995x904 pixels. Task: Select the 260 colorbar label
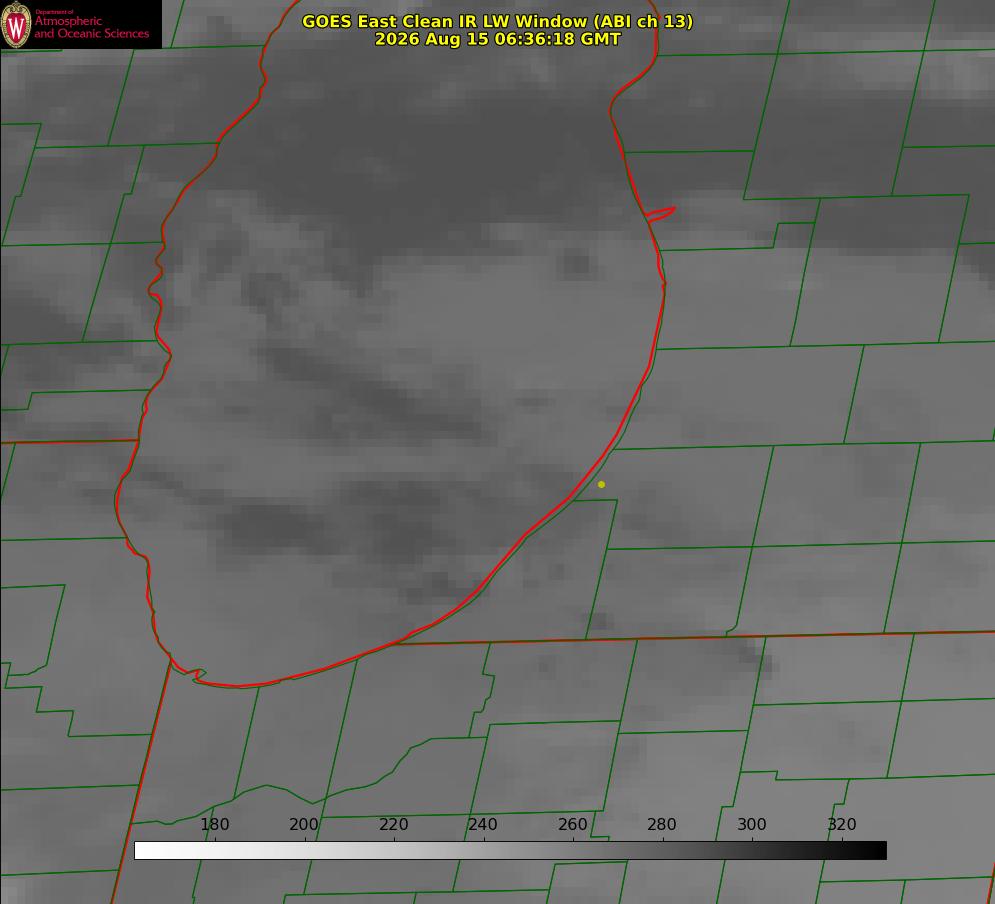[572, 824]
